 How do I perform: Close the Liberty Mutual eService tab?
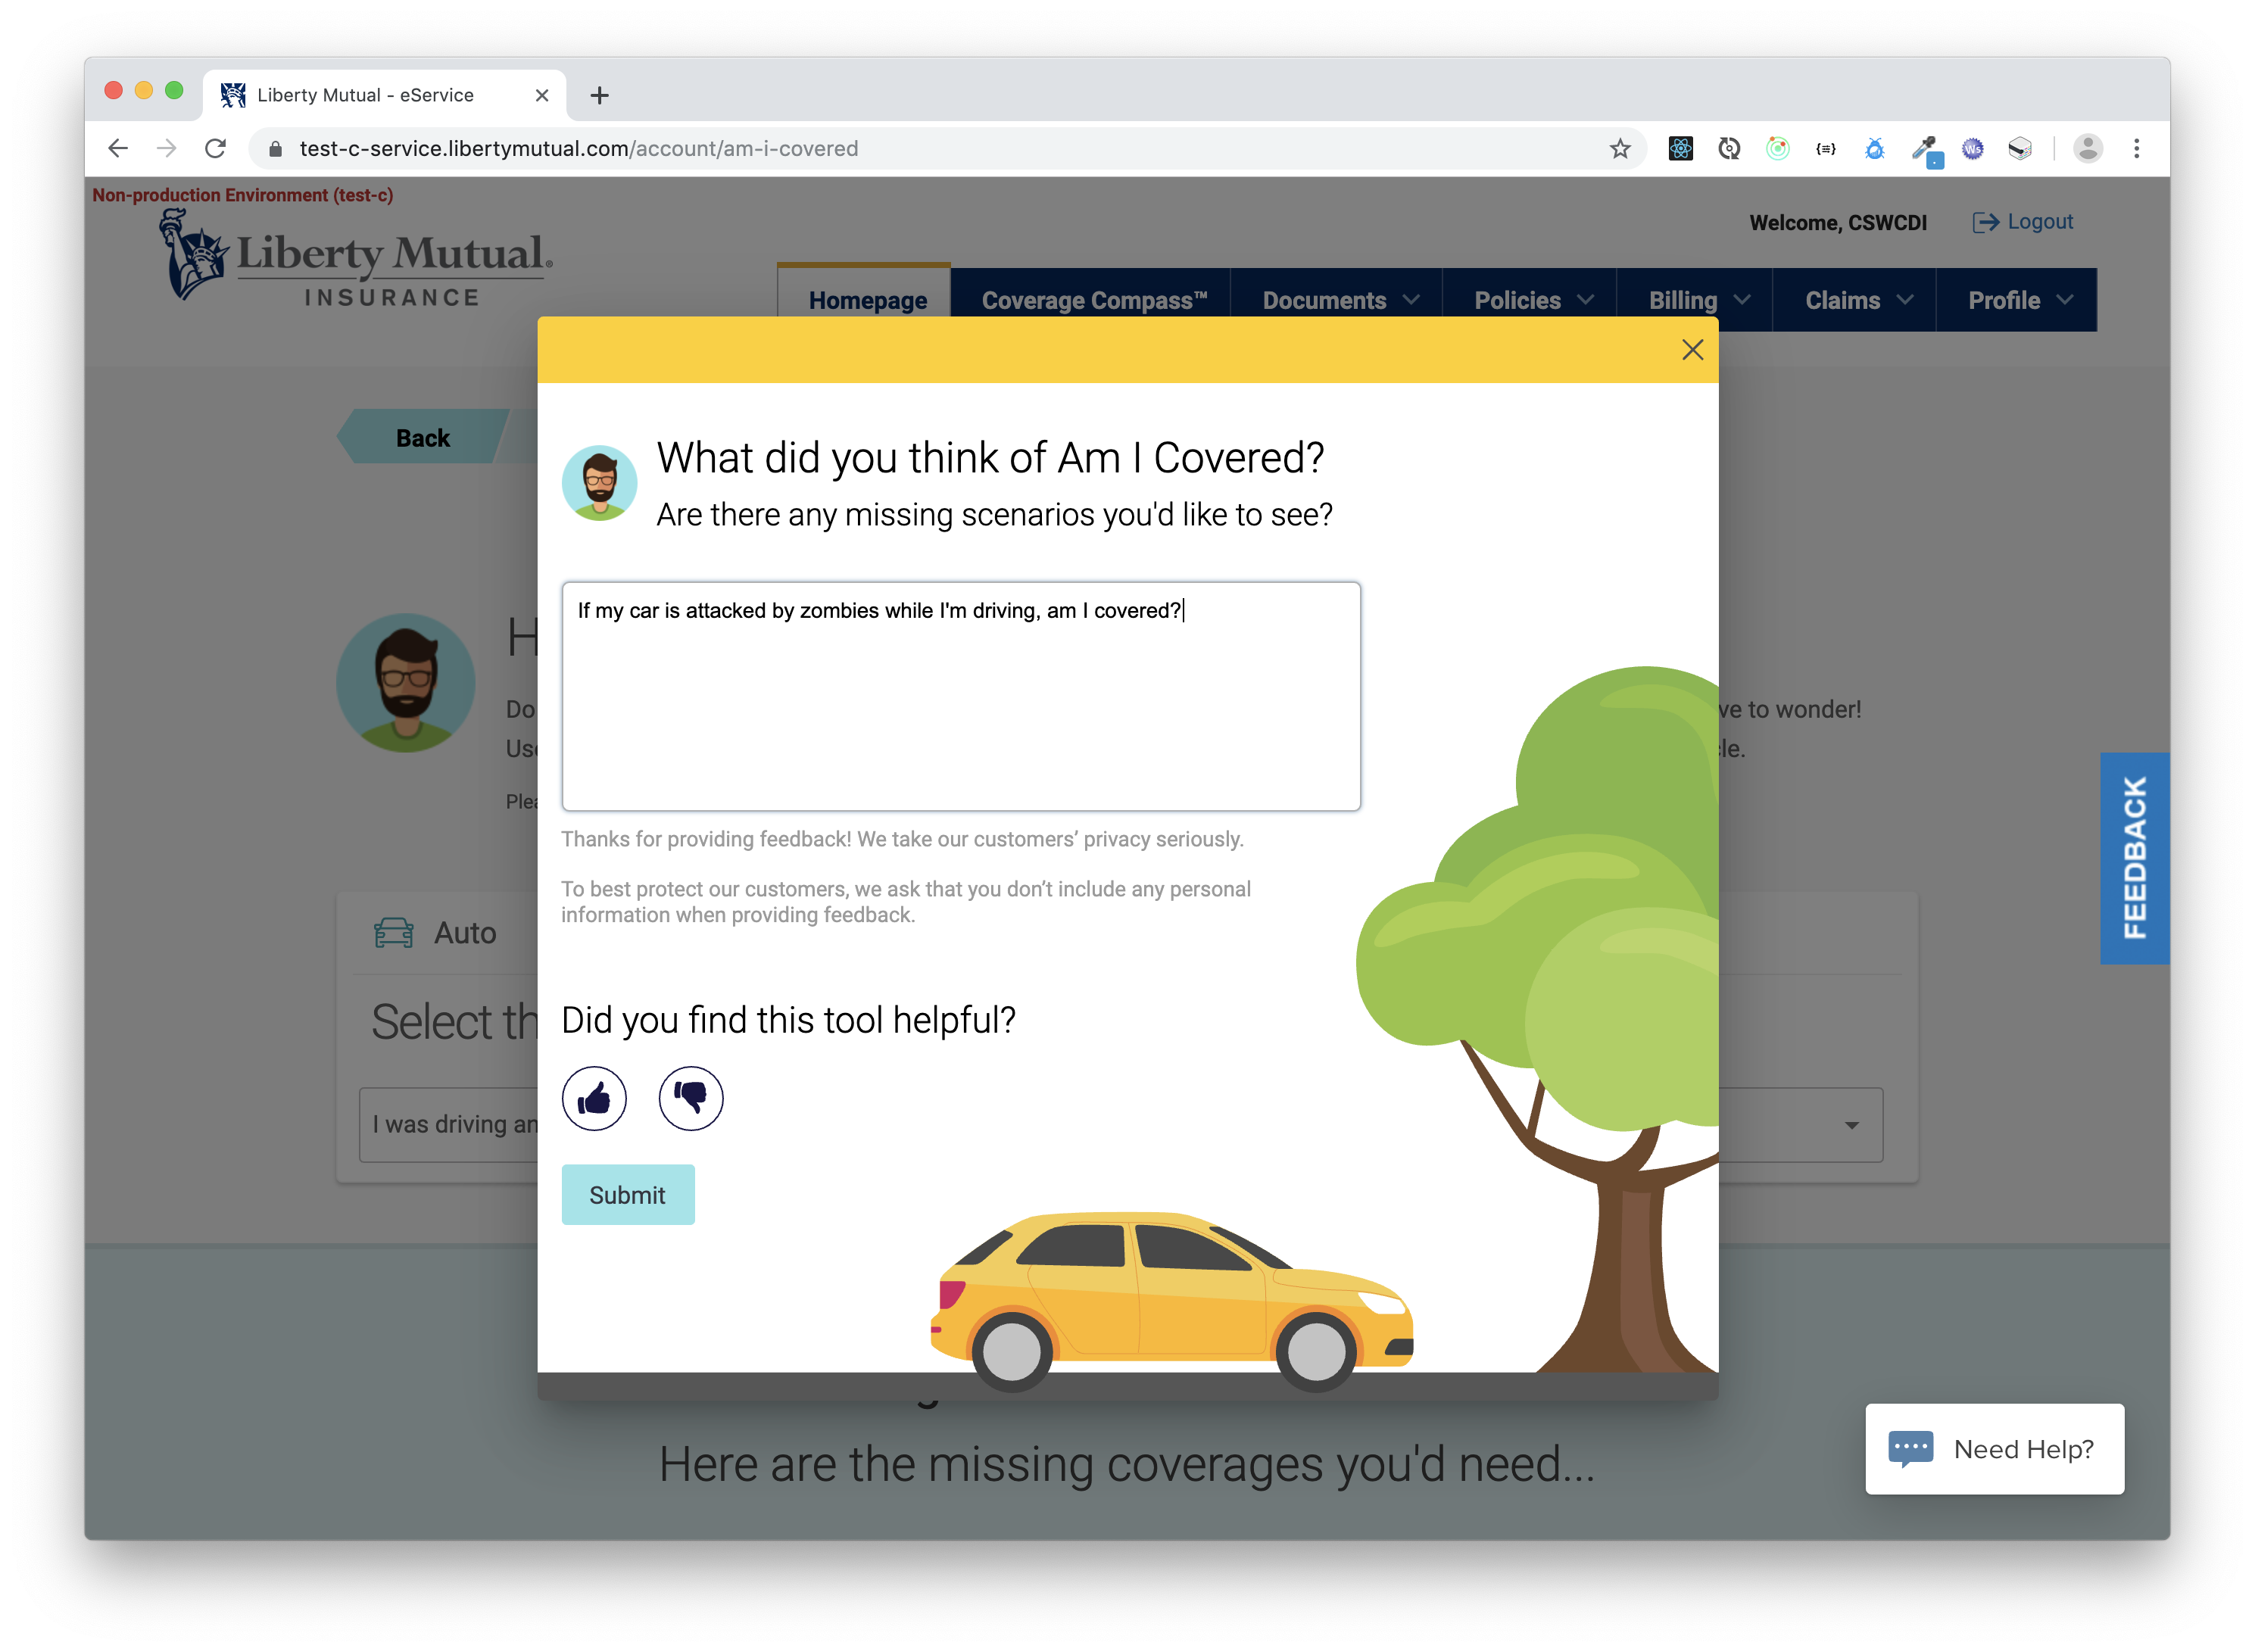tap(542, 95)
